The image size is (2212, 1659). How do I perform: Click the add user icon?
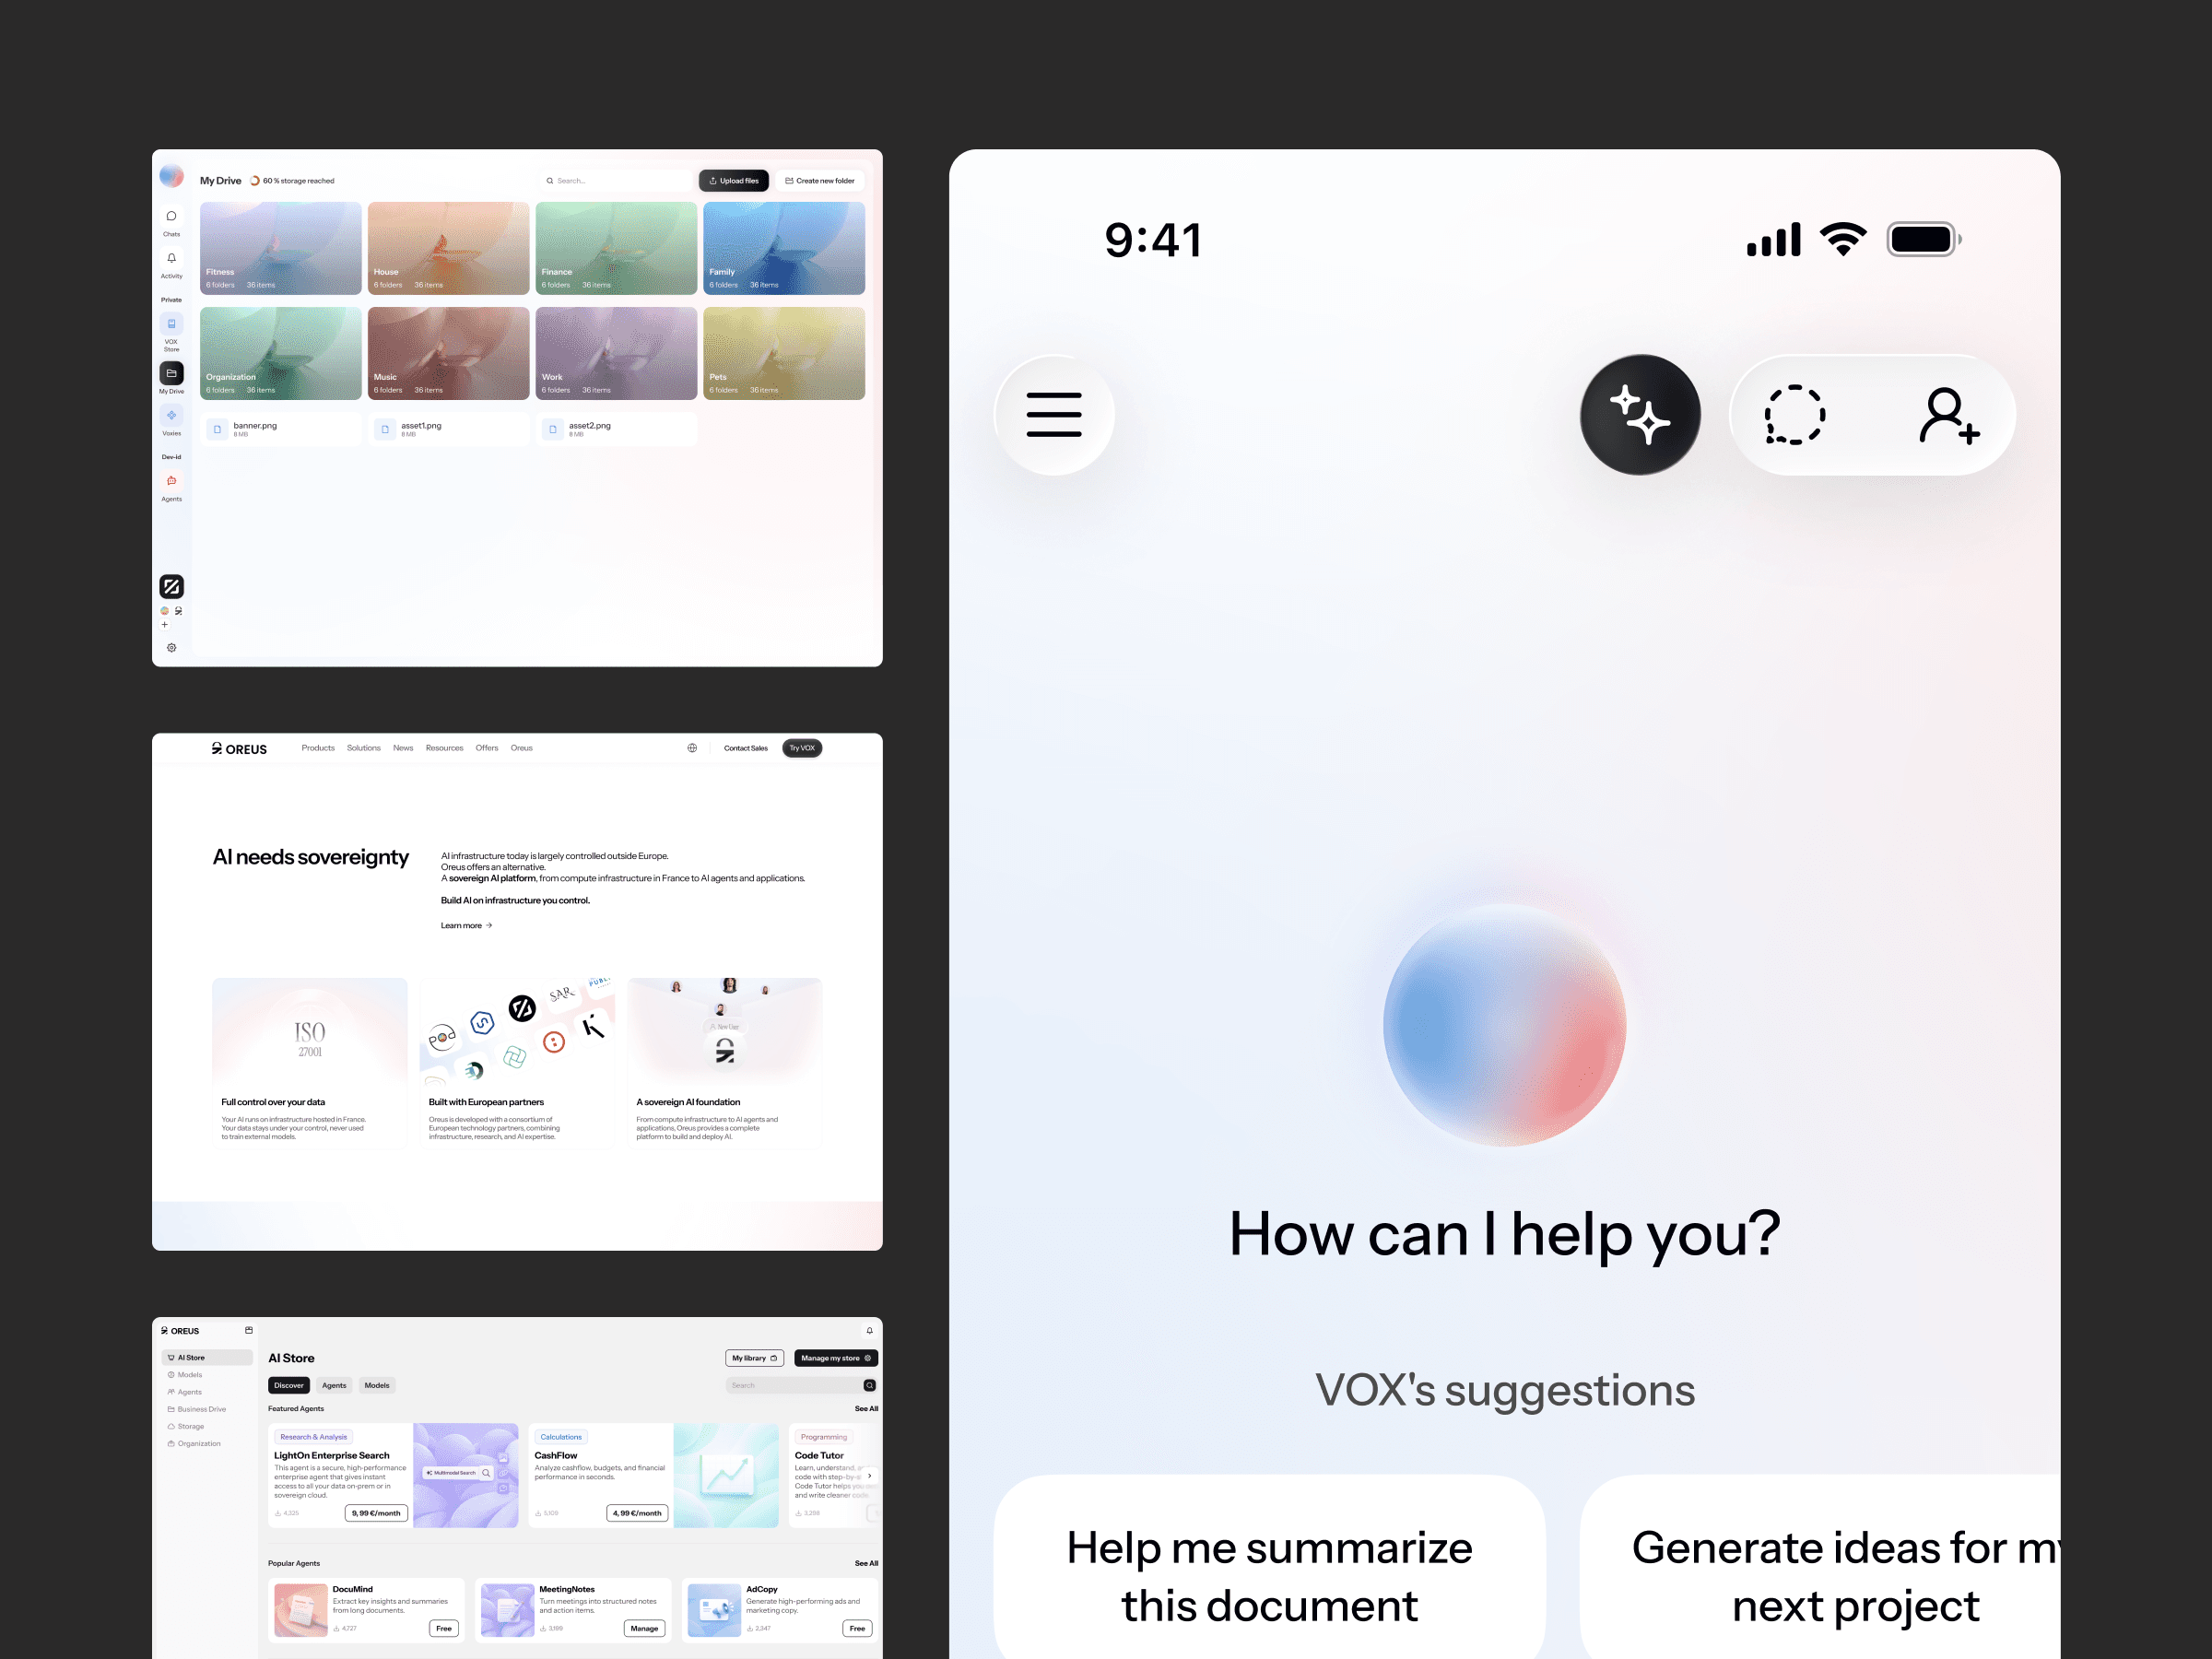[1948, 414]
